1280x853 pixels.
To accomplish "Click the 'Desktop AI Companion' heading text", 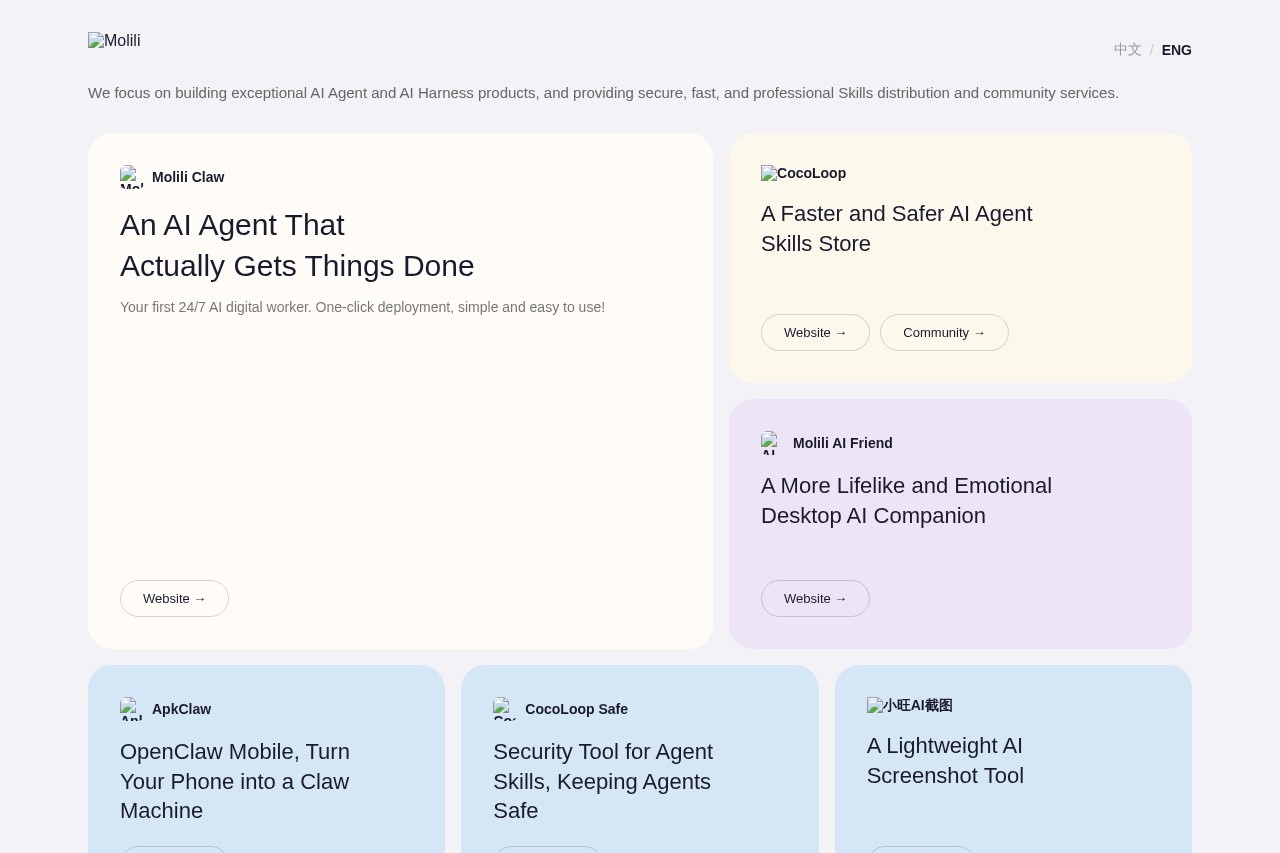I will tap(873, 516).
